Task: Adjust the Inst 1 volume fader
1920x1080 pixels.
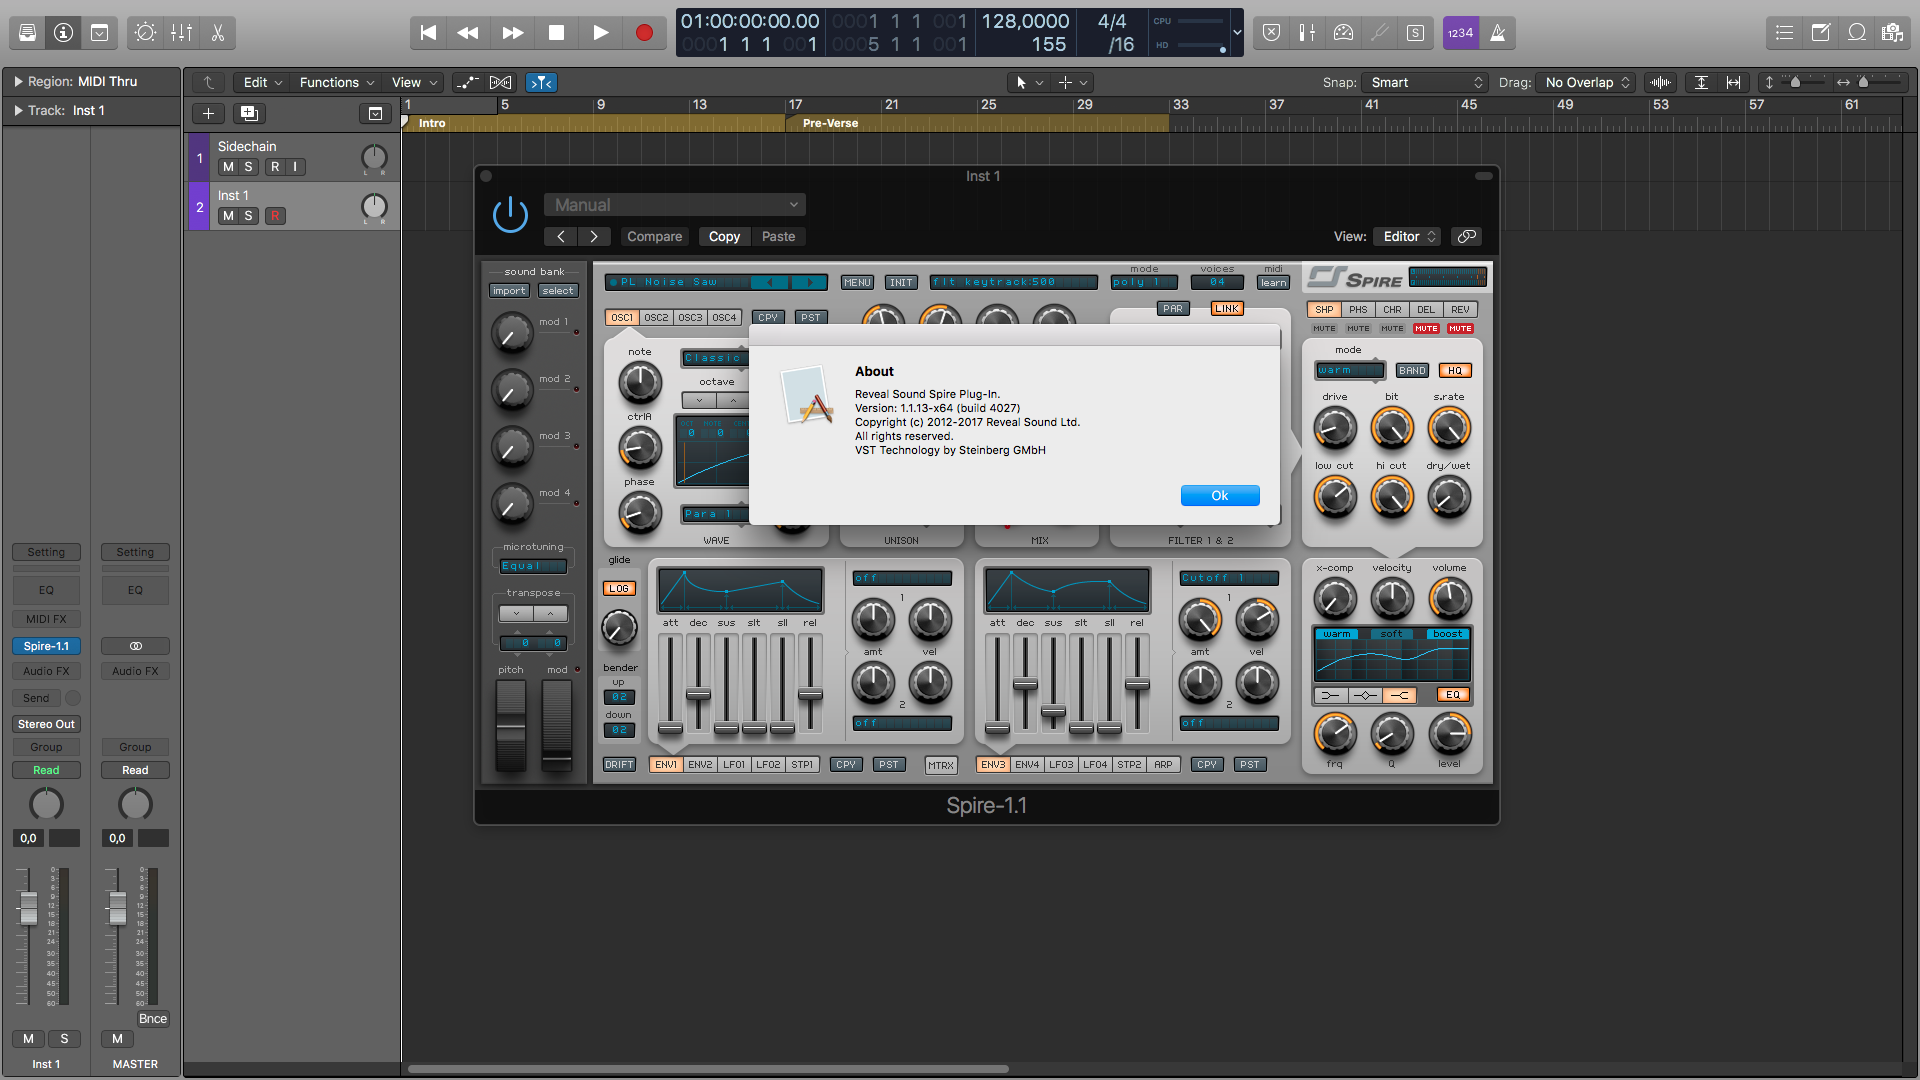Action: coord(29,907)
